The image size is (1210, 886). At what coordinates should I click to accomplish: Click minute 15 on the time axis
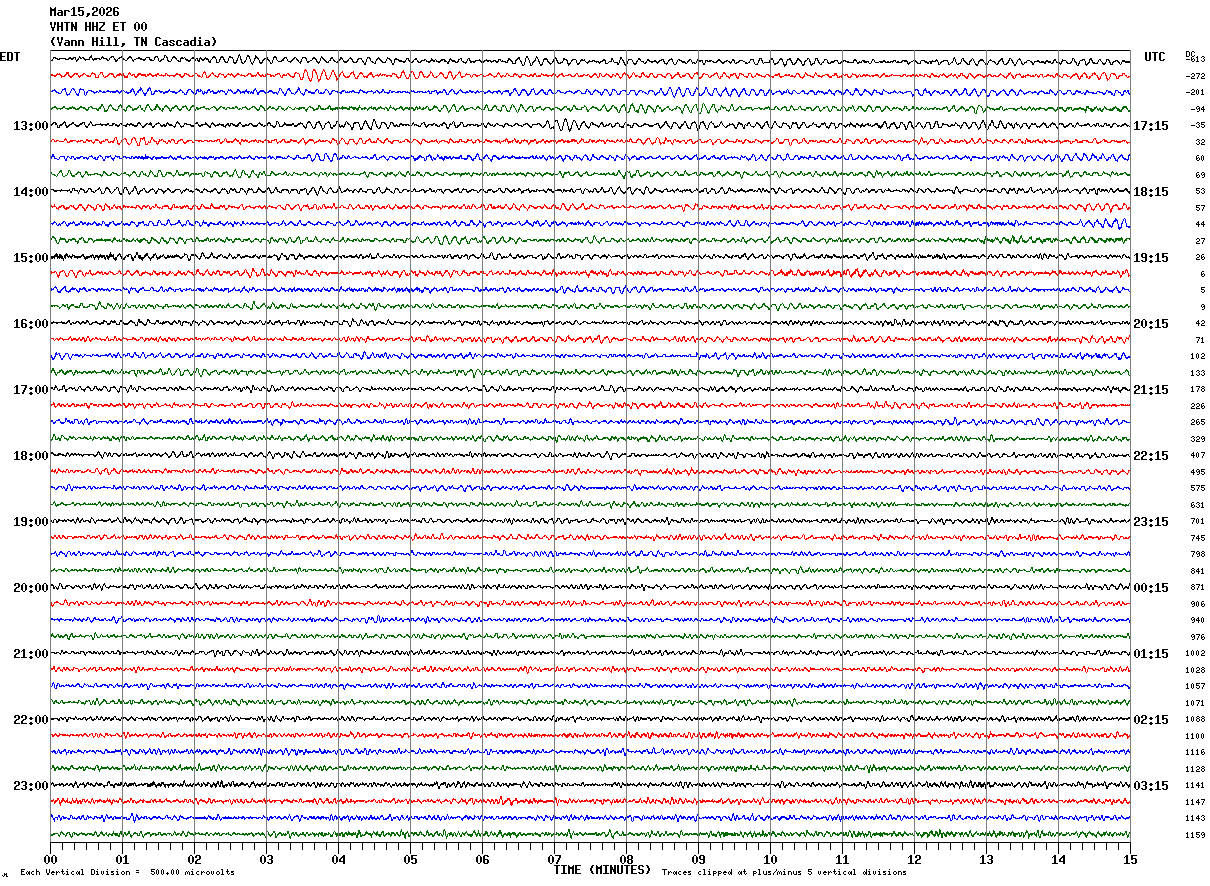coord(1130,859)
